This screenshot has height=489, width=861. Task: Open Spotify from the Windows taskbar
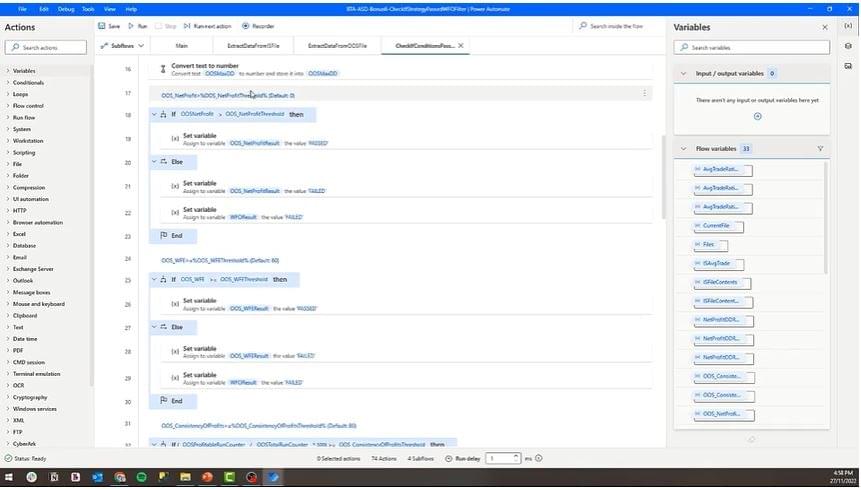pos(141,477)
